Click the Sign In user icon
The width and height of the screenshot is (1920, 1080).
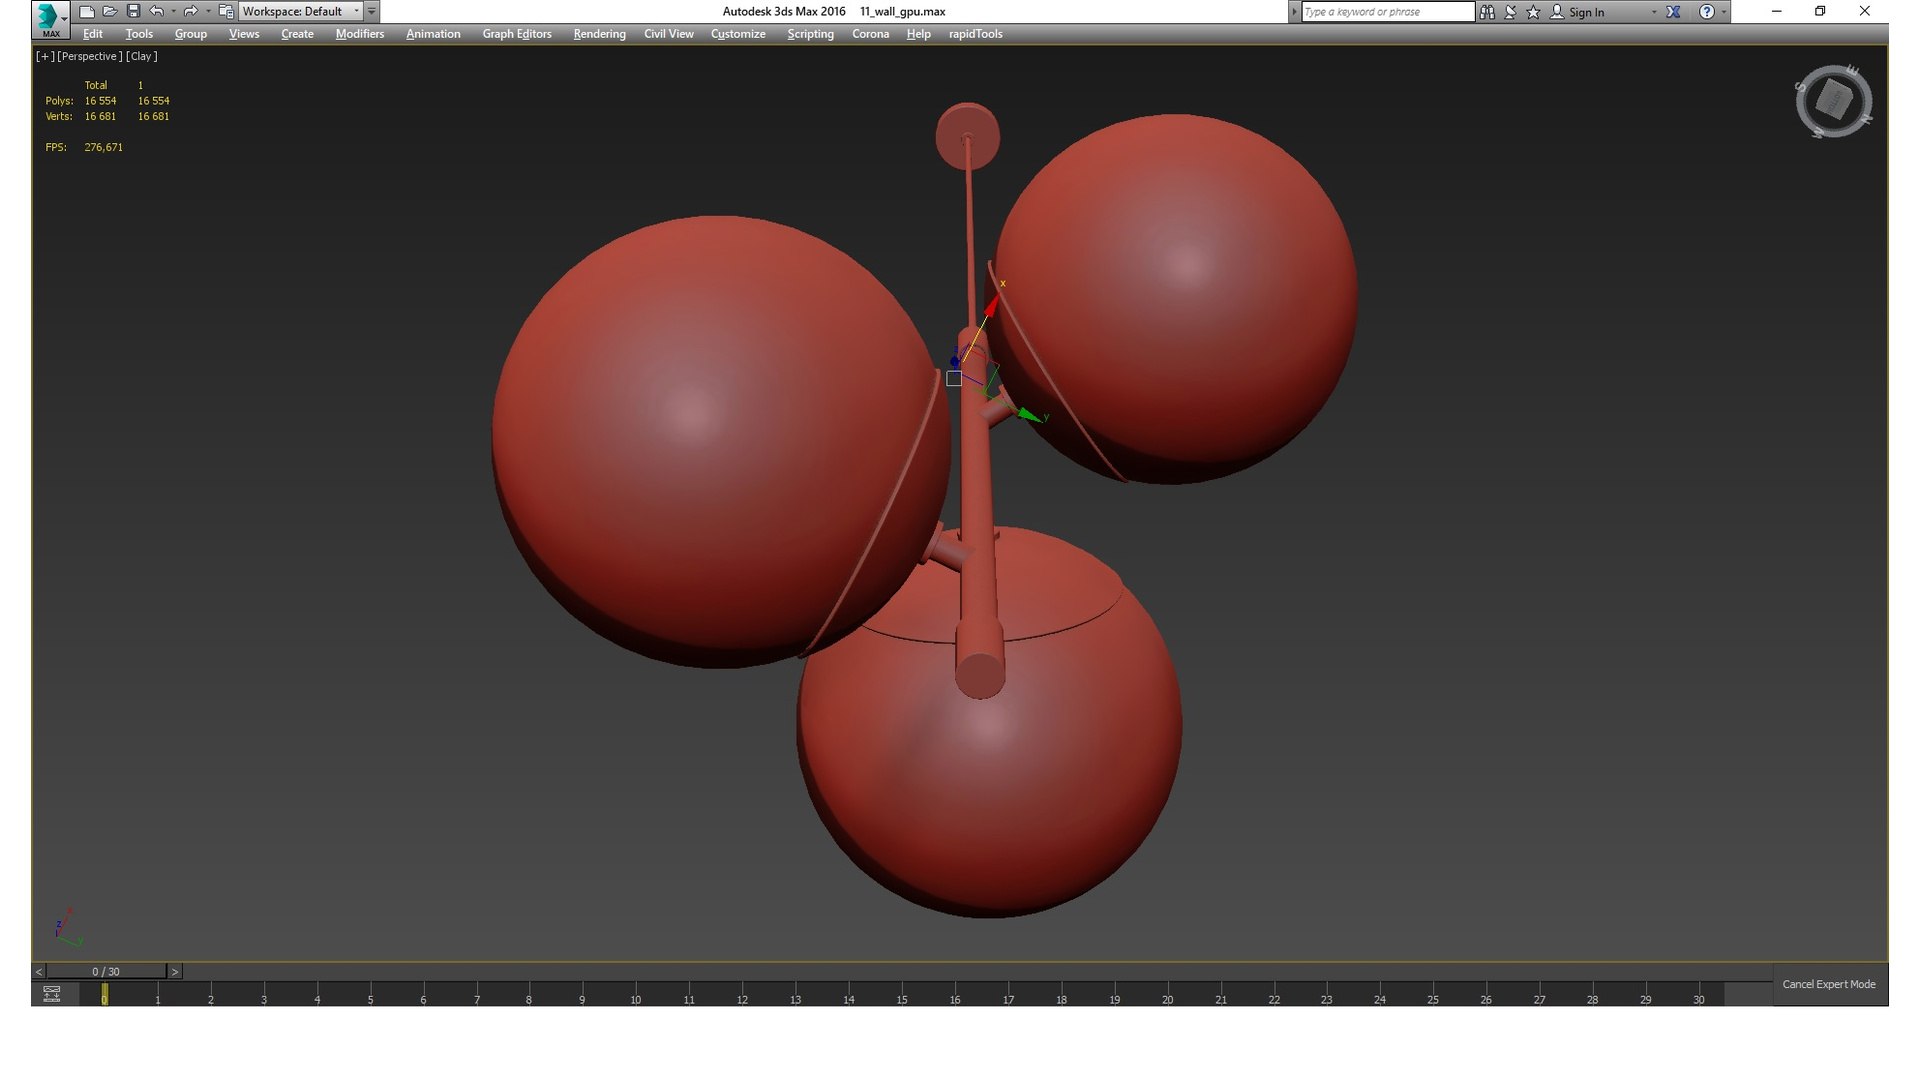click(x=1557, y=12)
